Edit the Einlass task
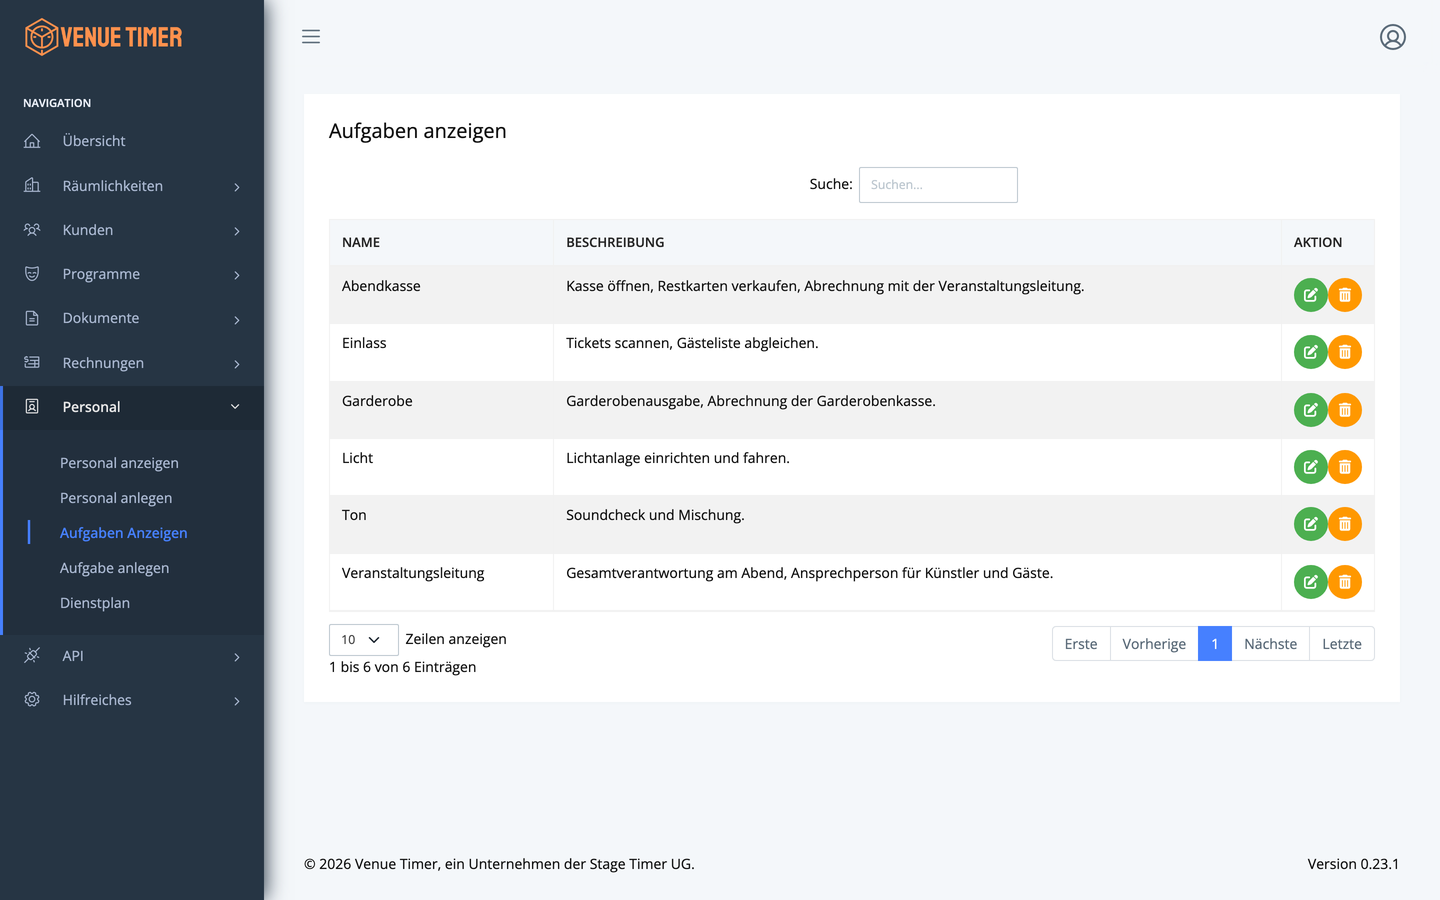1440x900 pixels. [x=1310, y=352]
